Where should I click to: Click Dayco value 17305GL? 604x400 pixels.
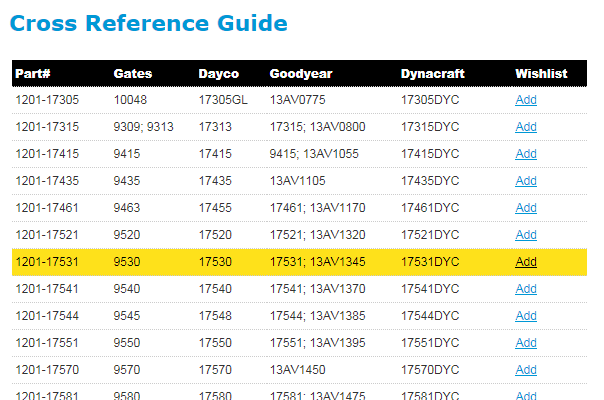pyautogui.click(x=223, y=100)
